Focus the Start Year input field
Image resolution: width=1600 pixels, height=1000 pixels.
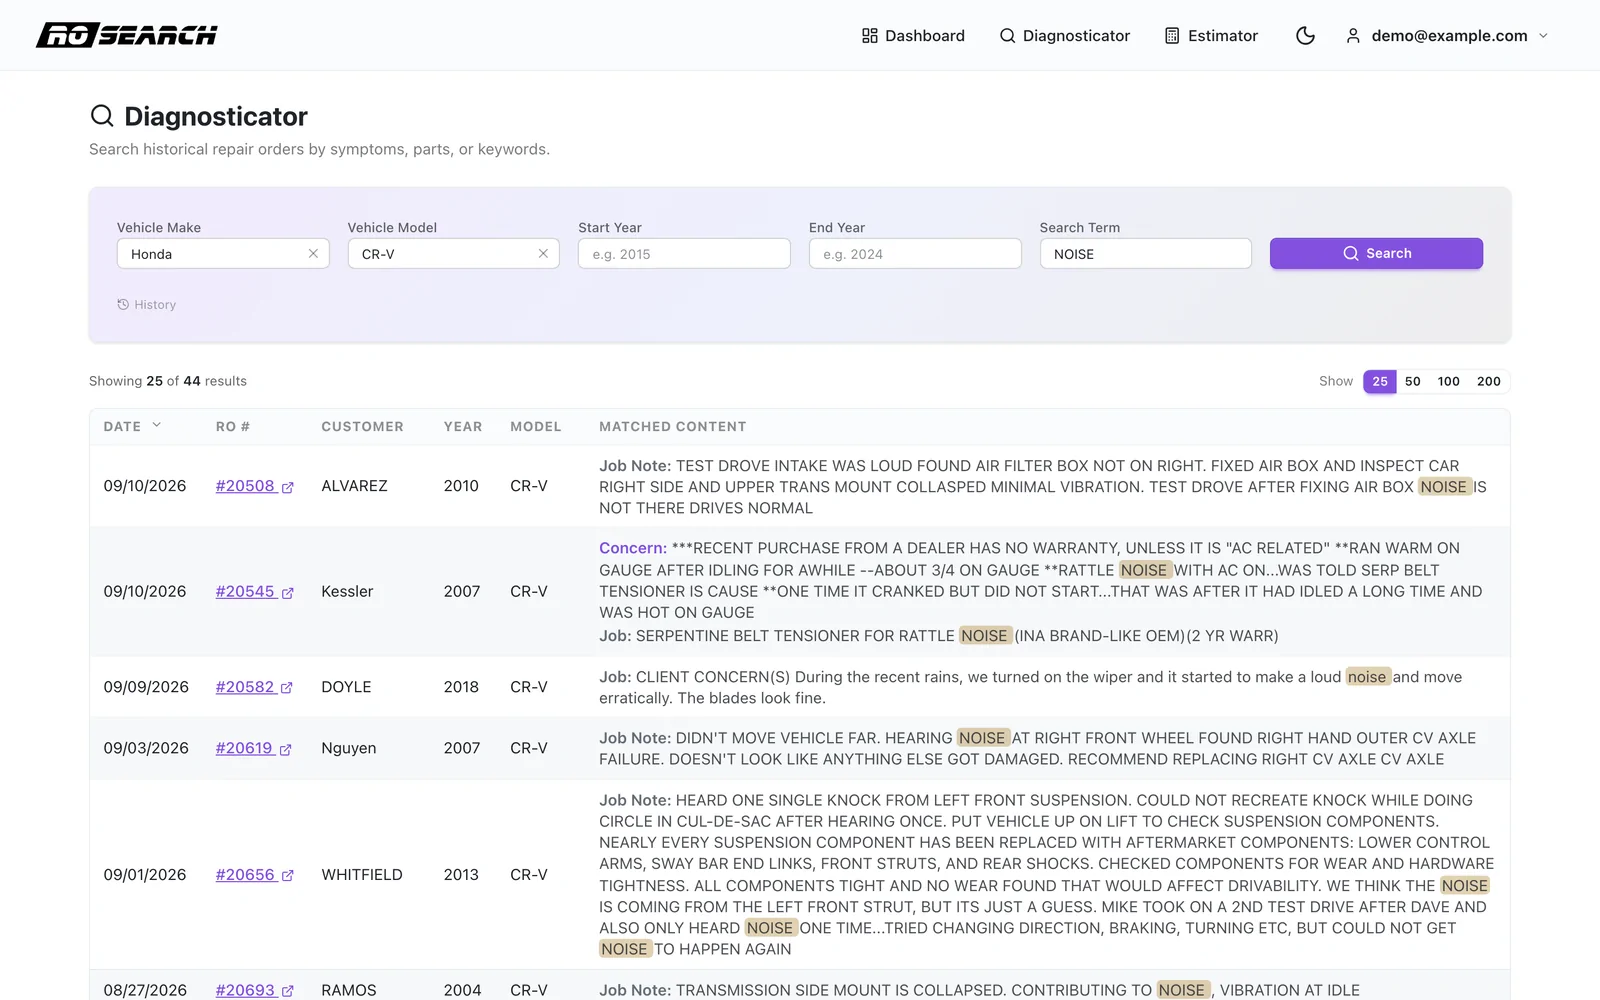click(x=684, y=254)
